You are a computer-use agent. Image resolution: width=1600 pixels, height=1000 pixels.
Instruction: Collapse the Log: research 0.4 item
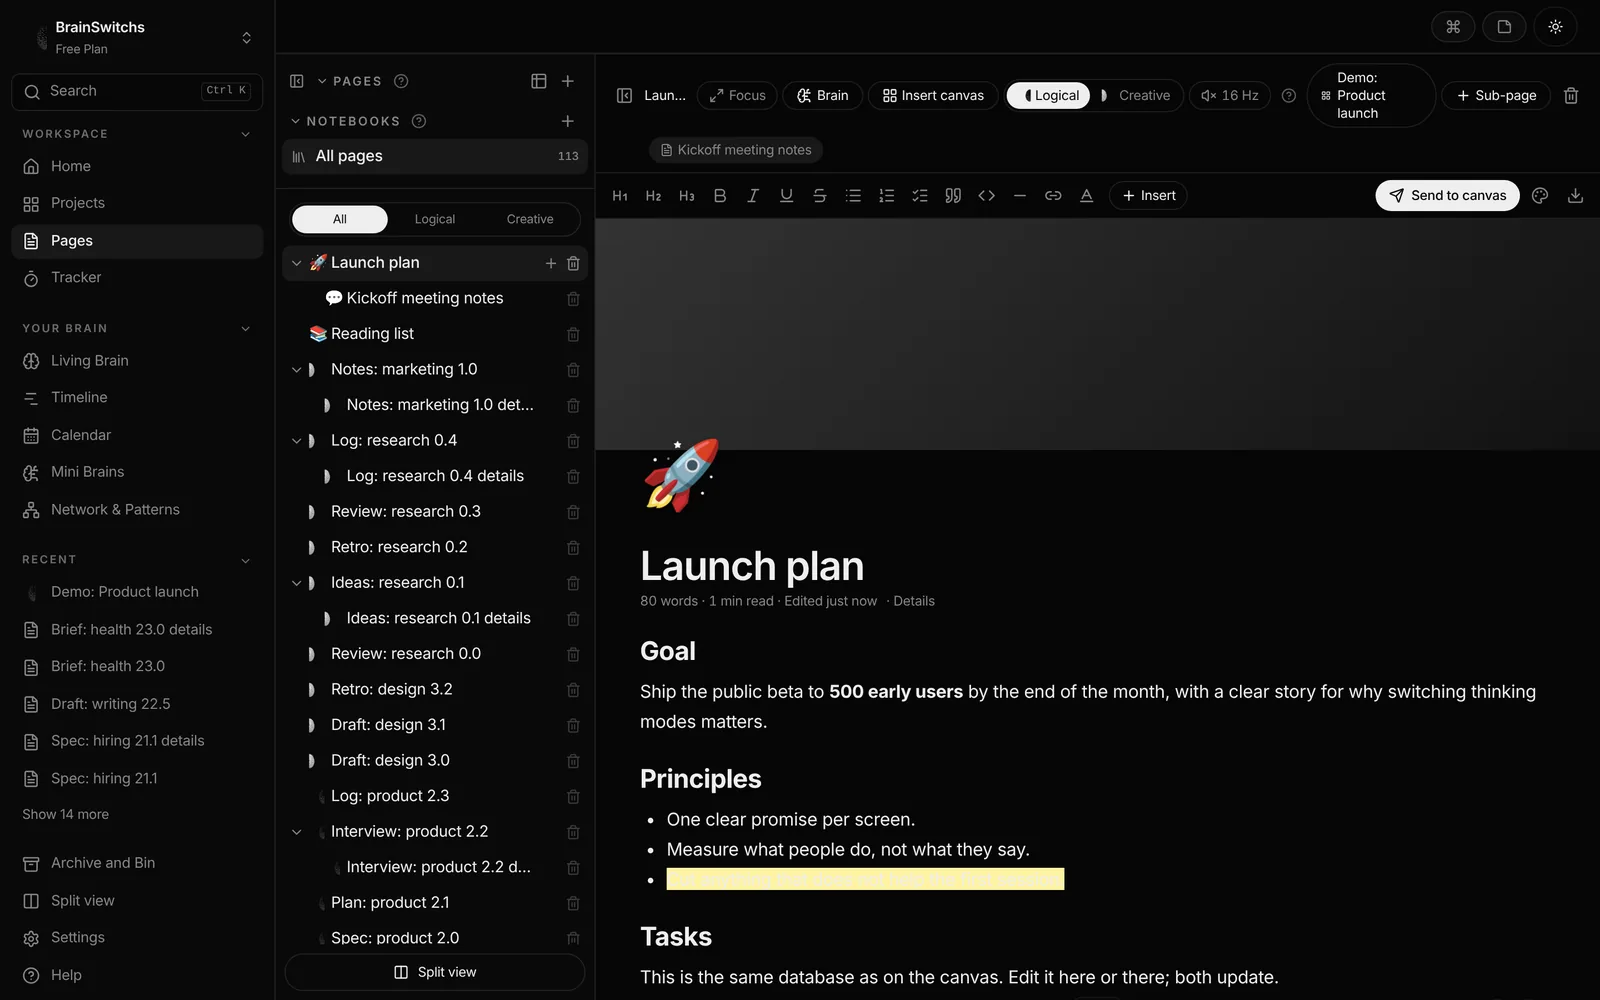click(296, 441)
